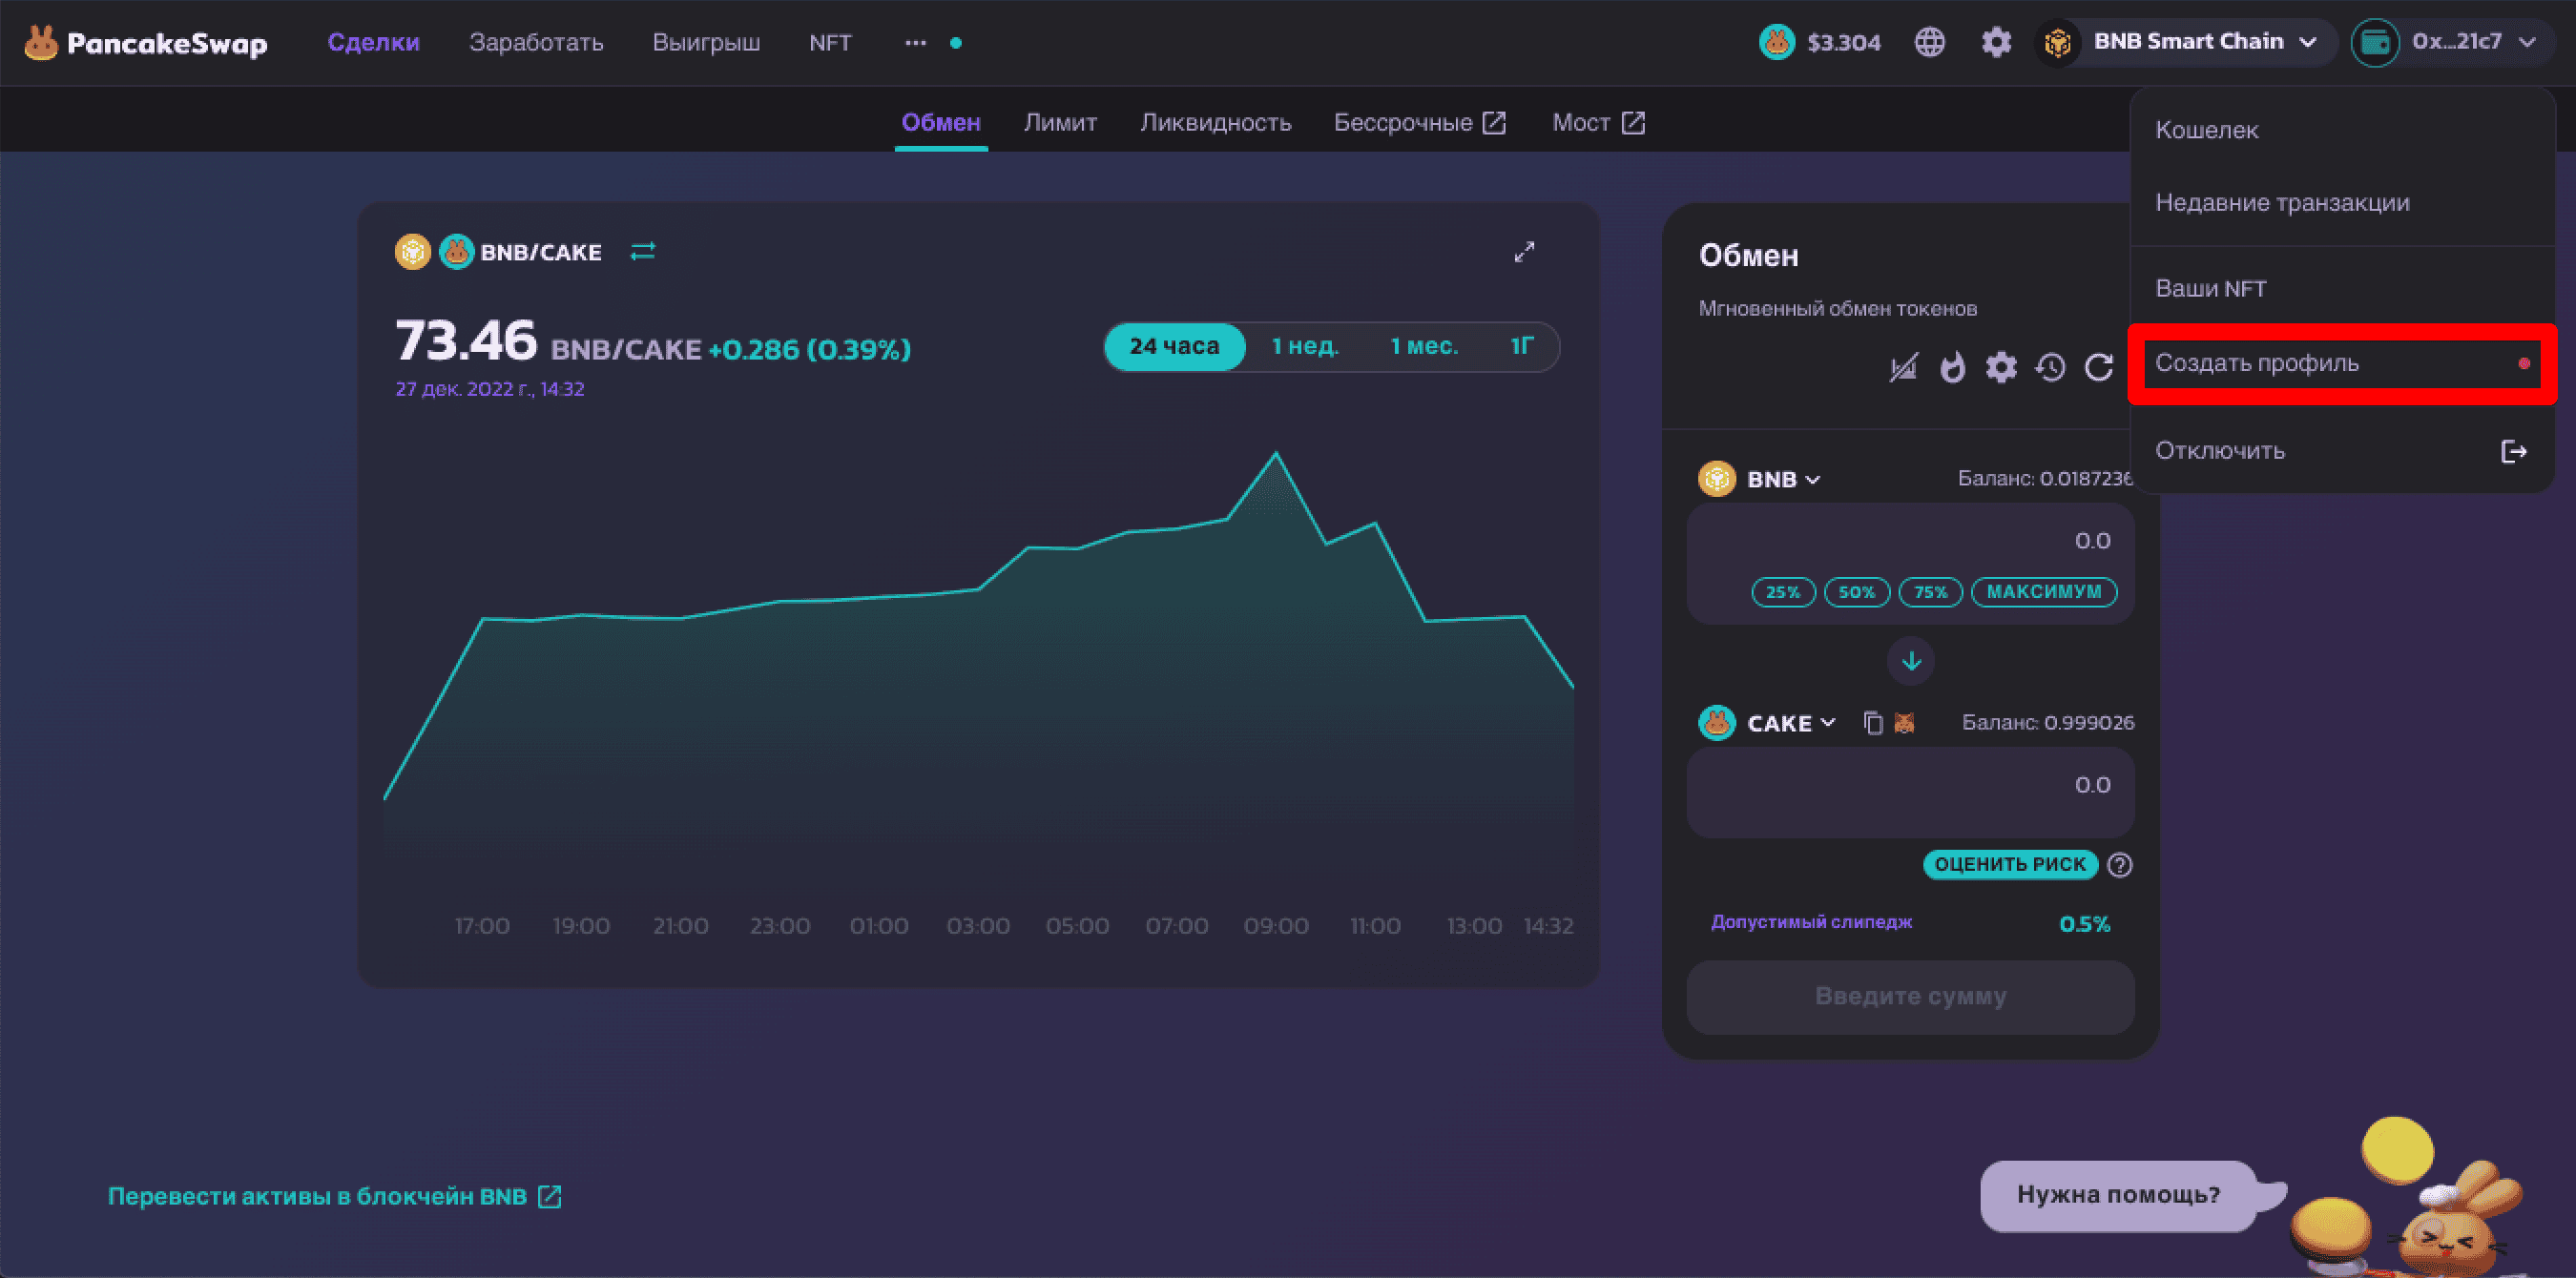Open the BNB Smart Chain network dropdown
2576x1278 pixels.
(x=2186, y=42)
